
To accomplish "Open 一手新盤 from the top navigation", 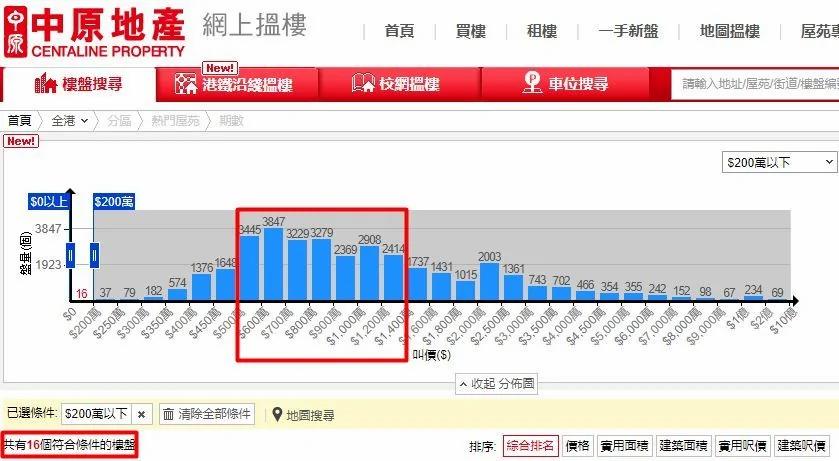I will pos(628,31).
